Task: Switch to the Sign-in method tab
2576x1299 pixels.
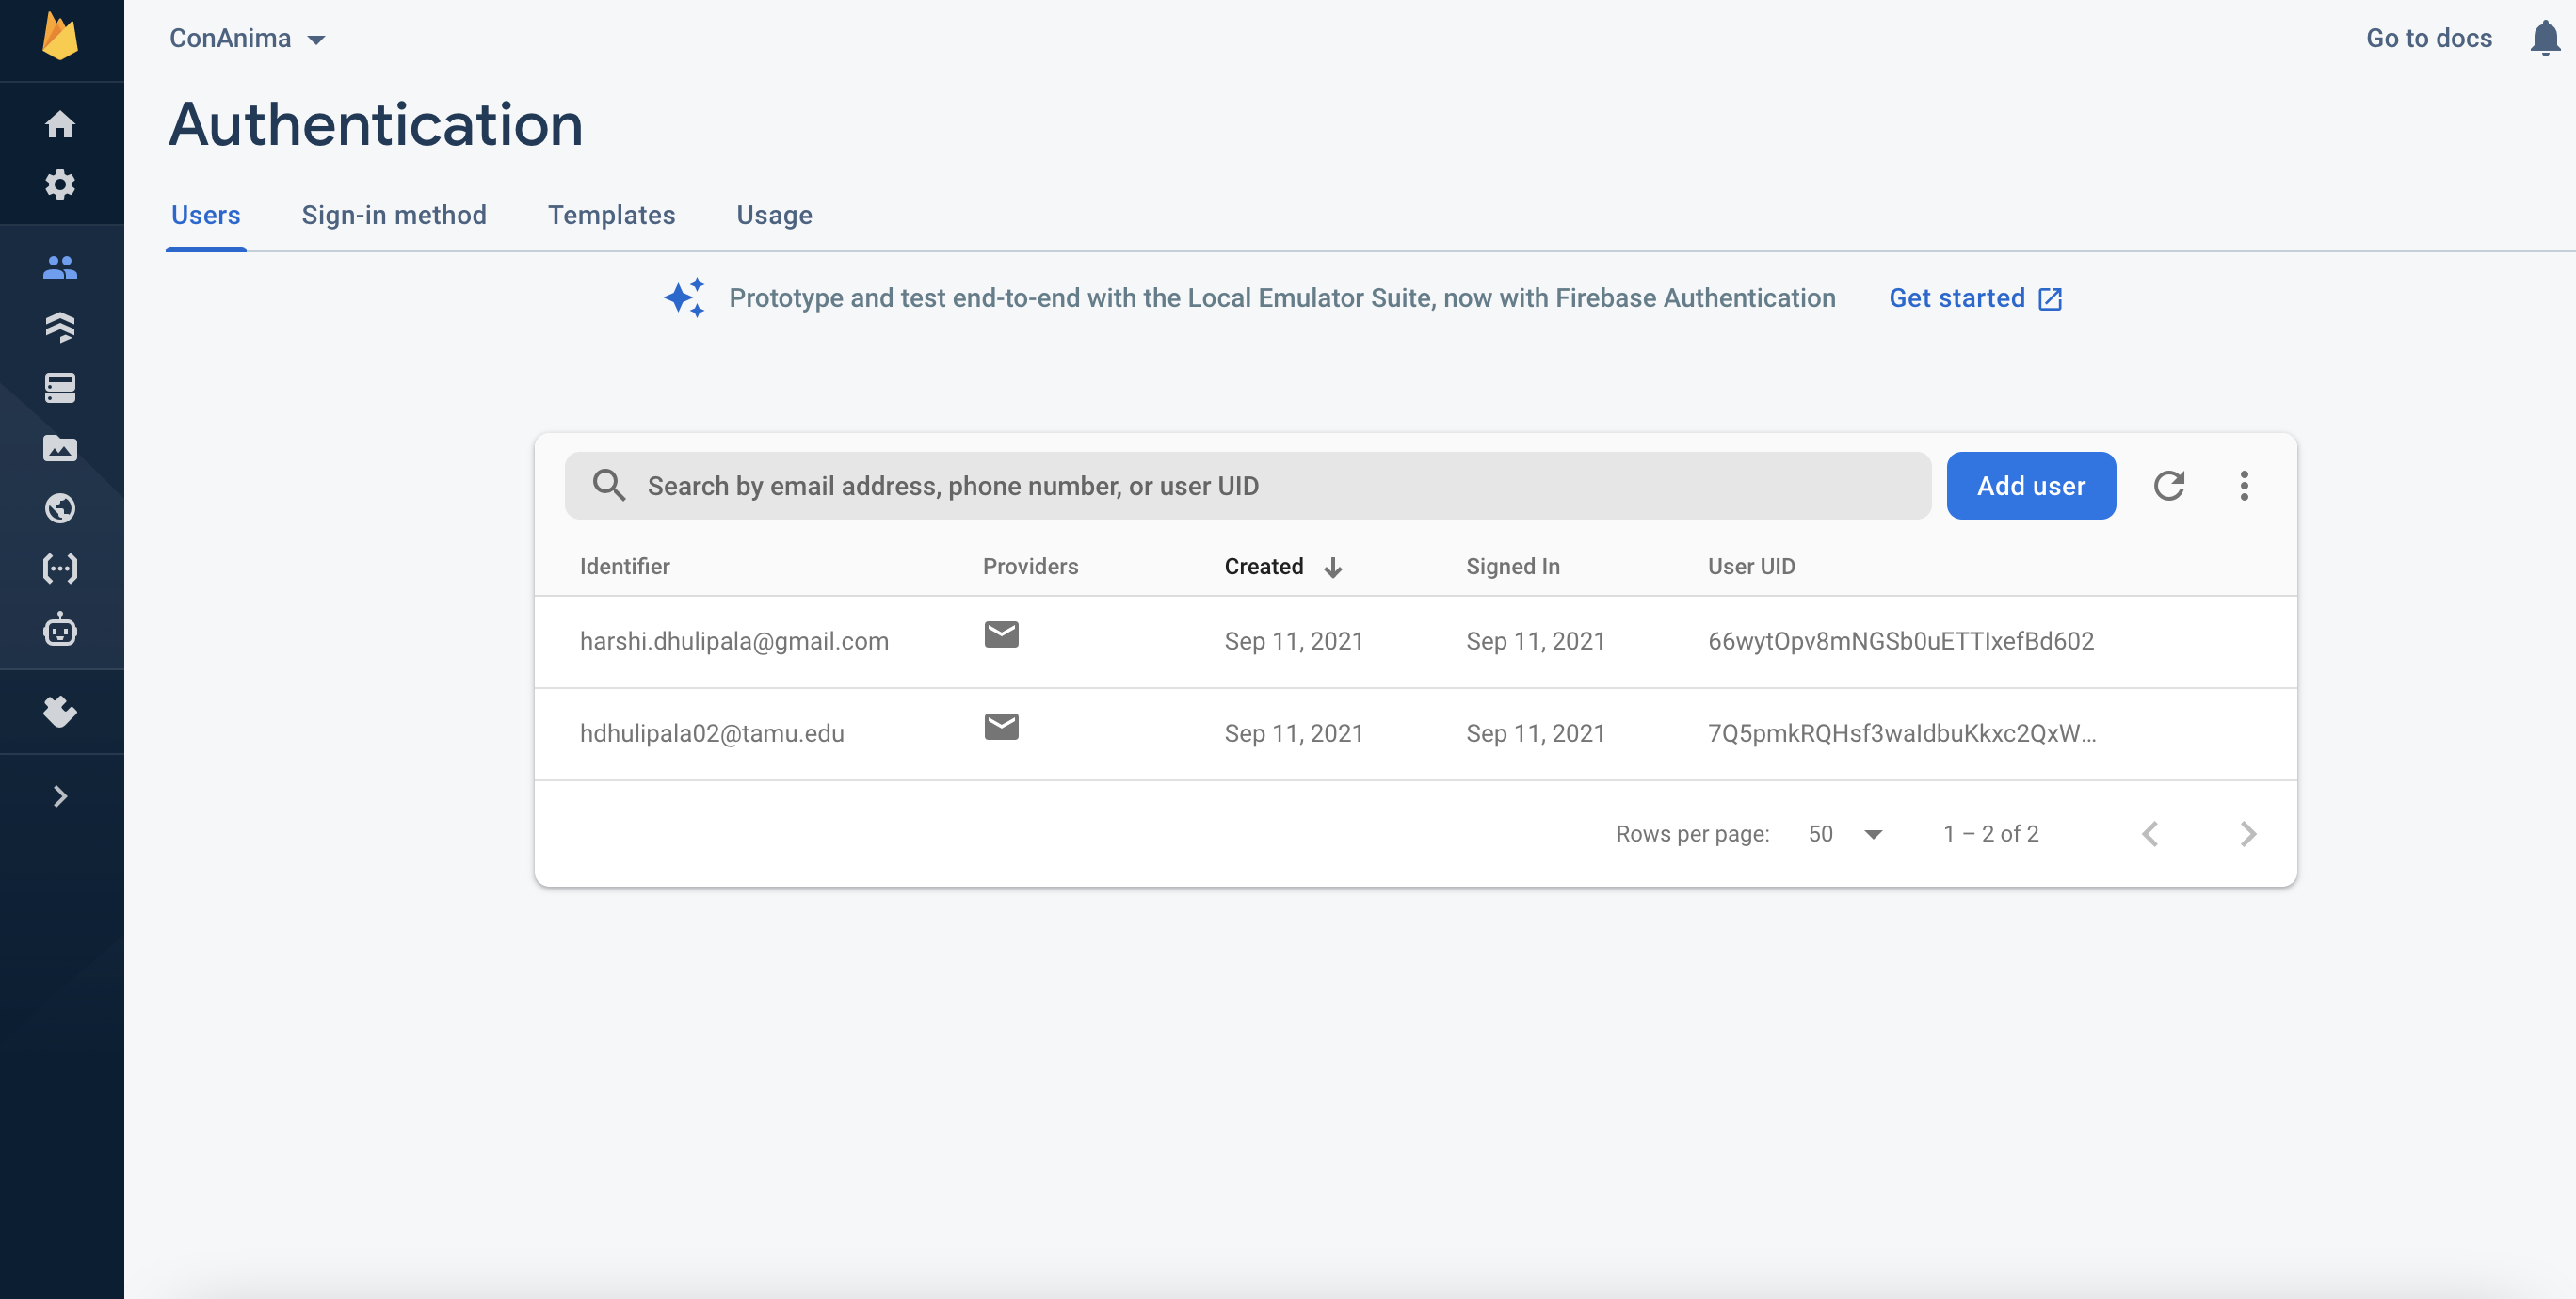Action: click(x=394, y=215)
